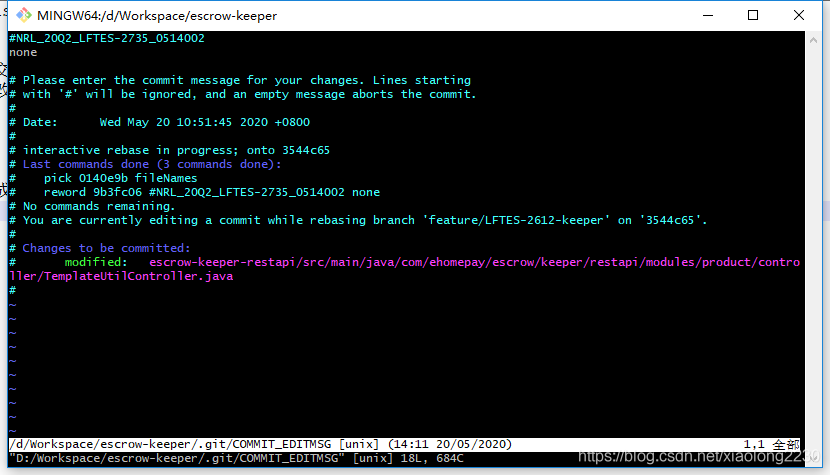Maximize the MINGW64 terminal window

coord(753,15)
